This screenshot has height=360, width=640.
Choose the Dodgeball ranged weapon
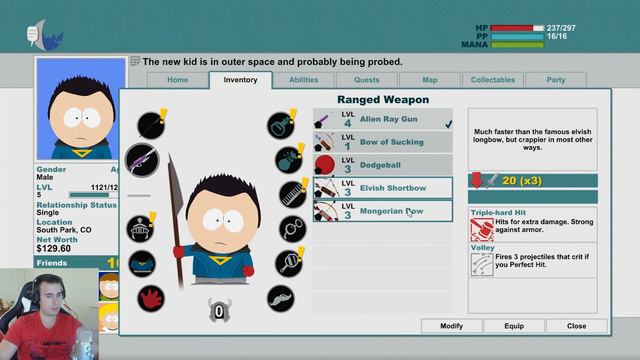(x=383, y=165)
